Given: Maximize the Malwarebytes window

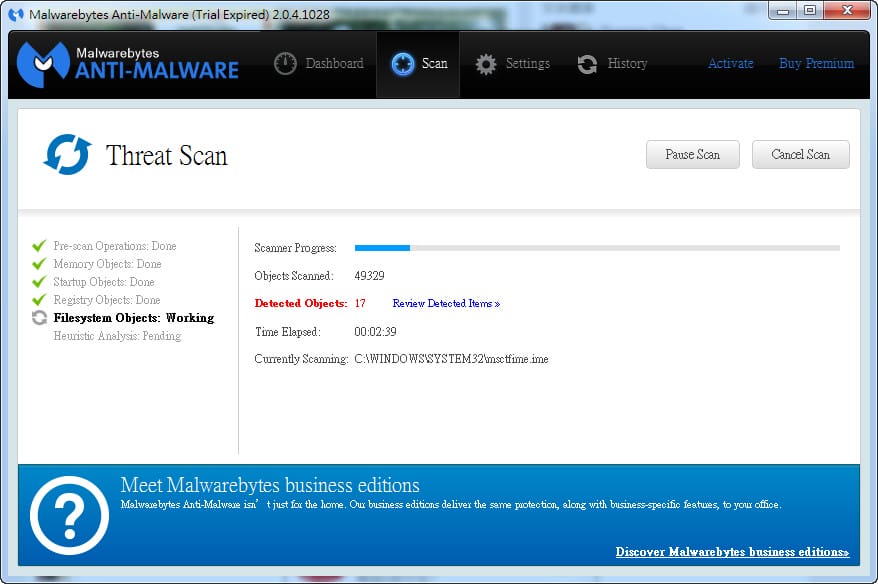Looking at the screenshot, I should click(810, 11).
